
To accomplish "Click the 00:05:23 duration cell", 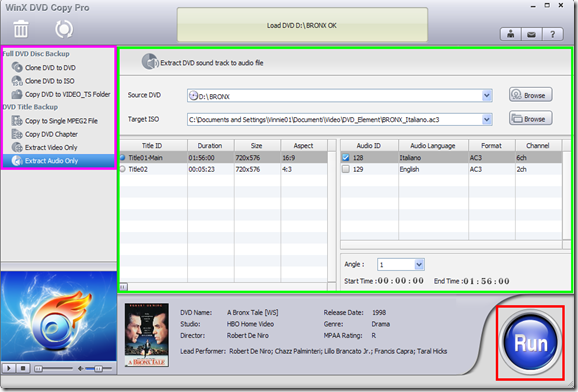I will pyautogui.click(x=202, y=170).
